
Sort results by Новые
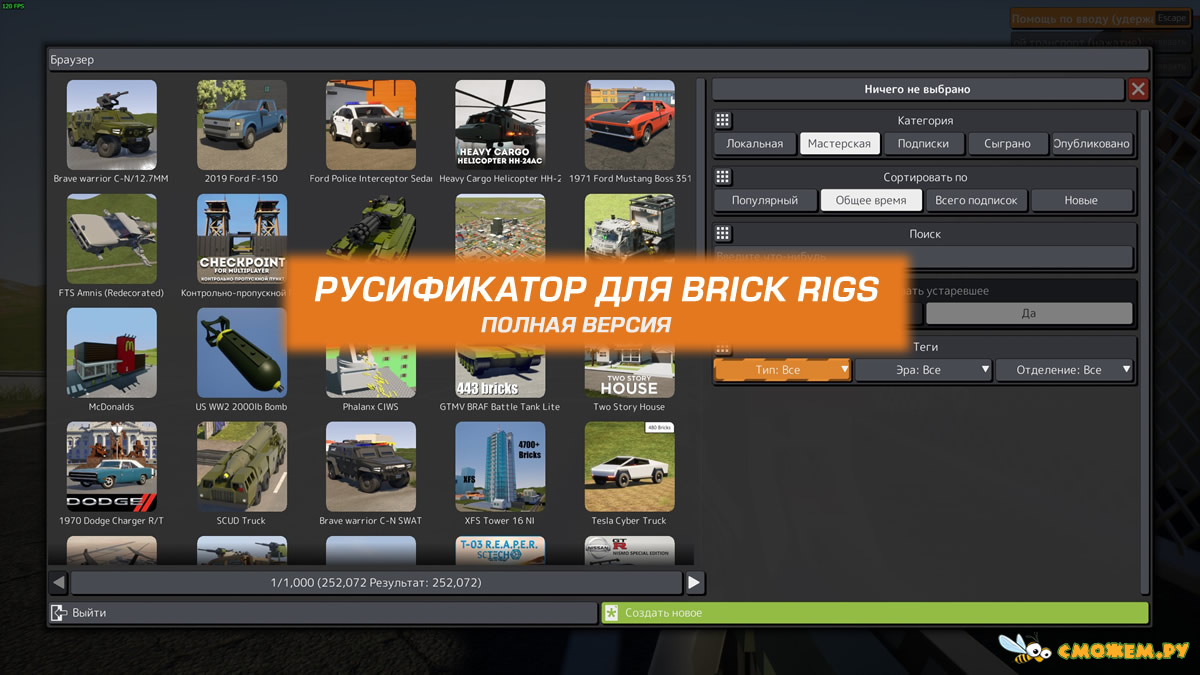click(1081, 200)
